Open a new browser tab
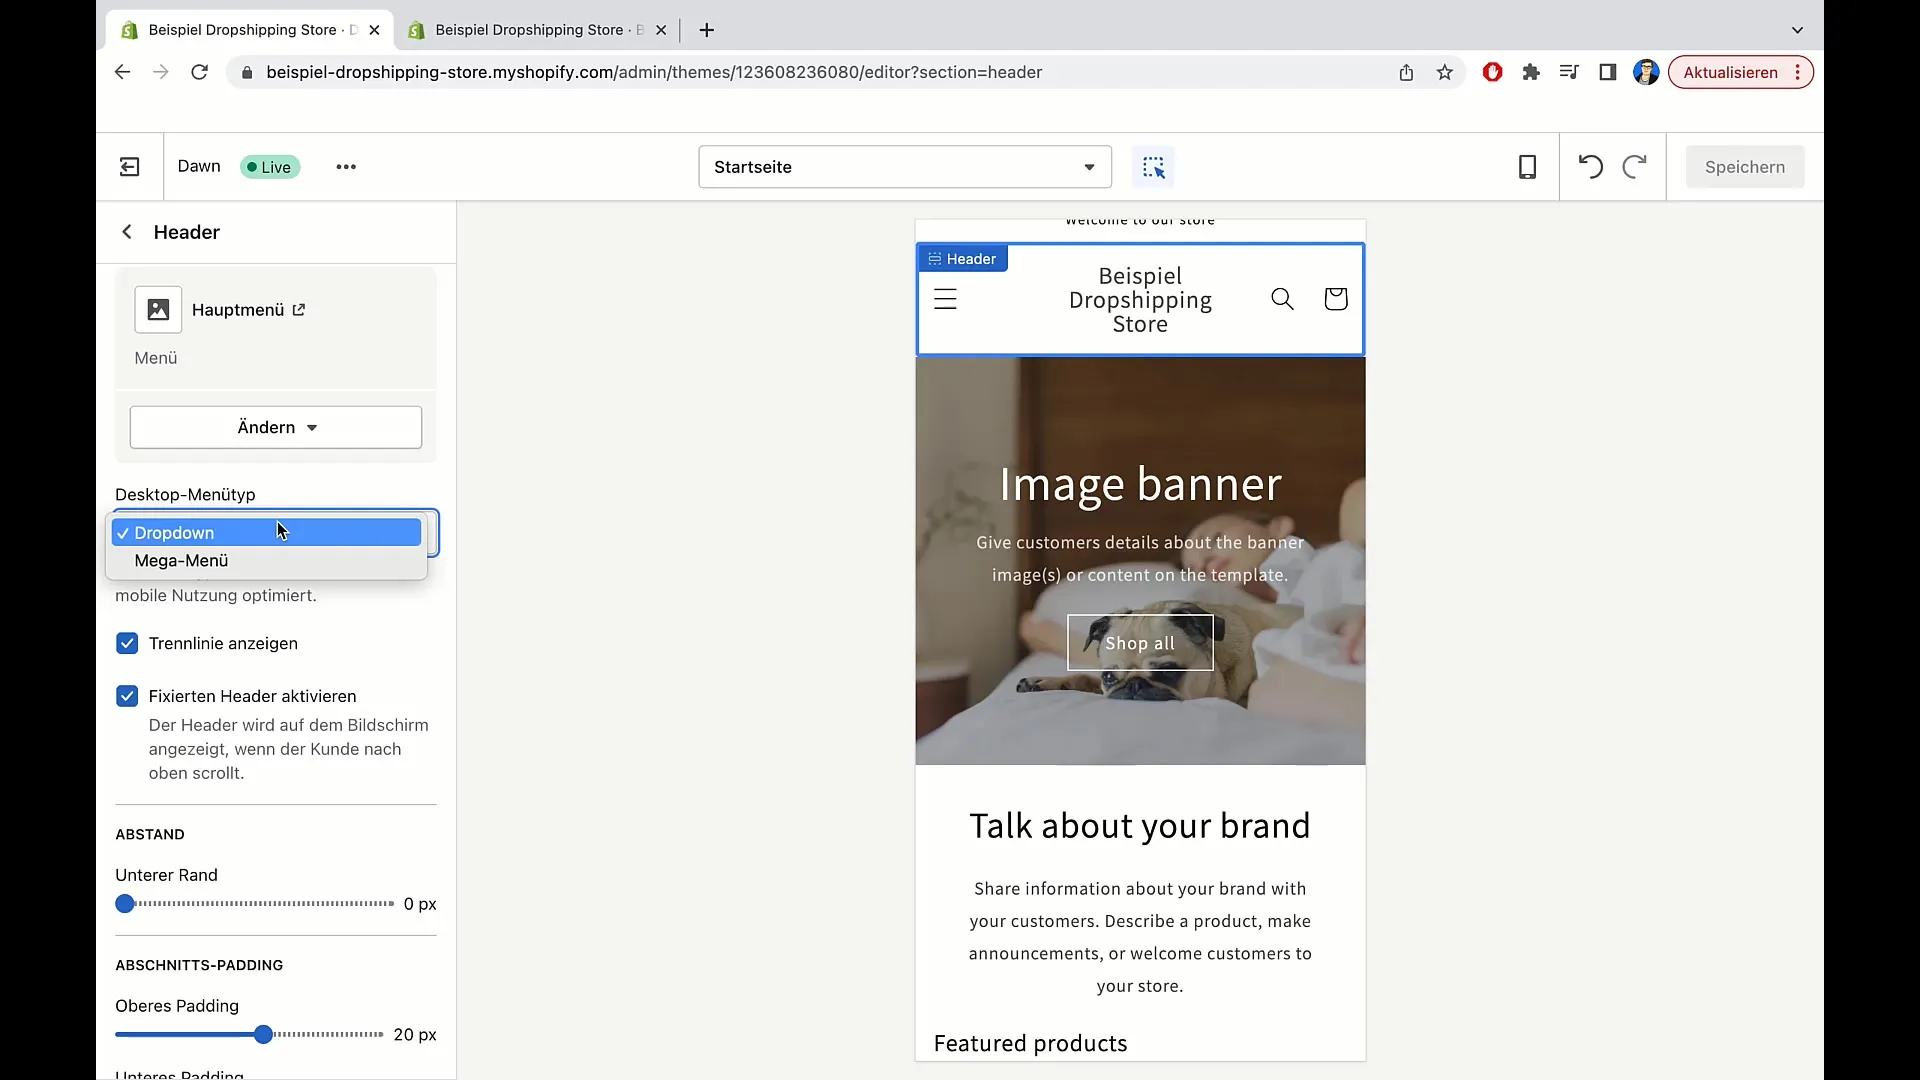This screenshot has height=1080, width=1920. pos(707,30)
